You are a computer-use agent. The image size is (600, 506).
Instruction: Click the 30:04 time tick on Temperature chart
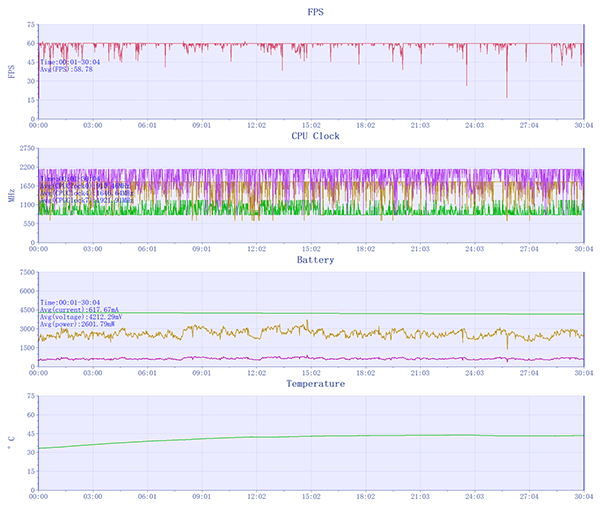point(582,497)
